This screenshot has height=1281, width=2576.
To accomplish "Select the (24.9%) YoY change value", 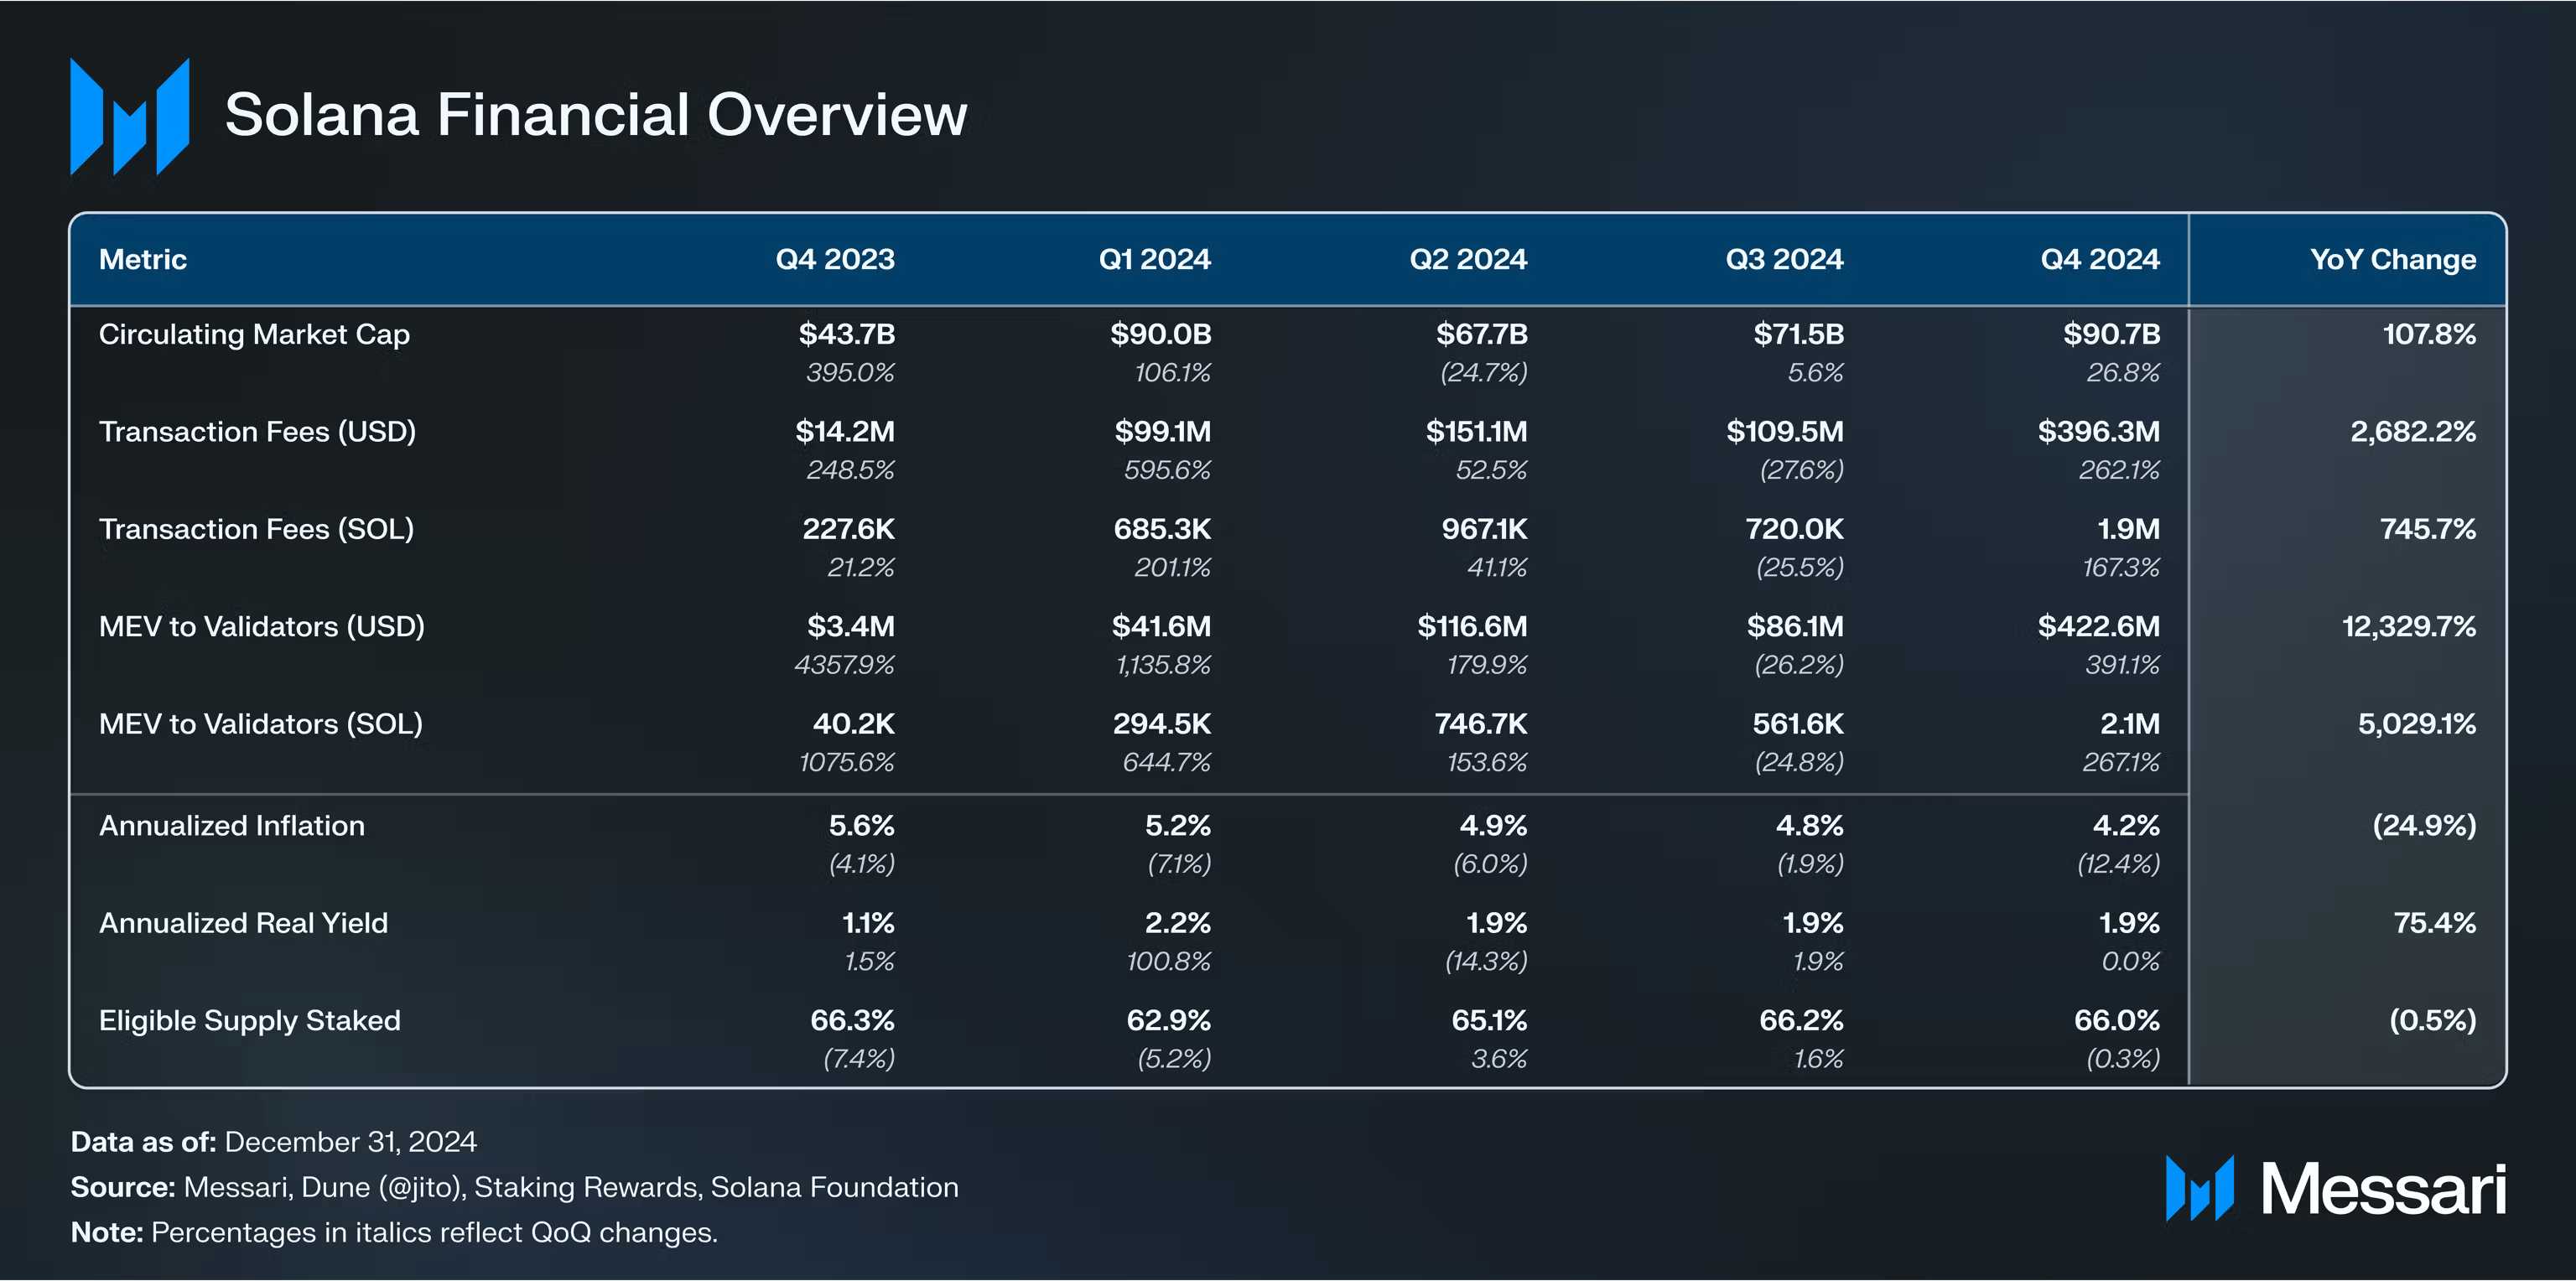I will [x=2424, y=826].
